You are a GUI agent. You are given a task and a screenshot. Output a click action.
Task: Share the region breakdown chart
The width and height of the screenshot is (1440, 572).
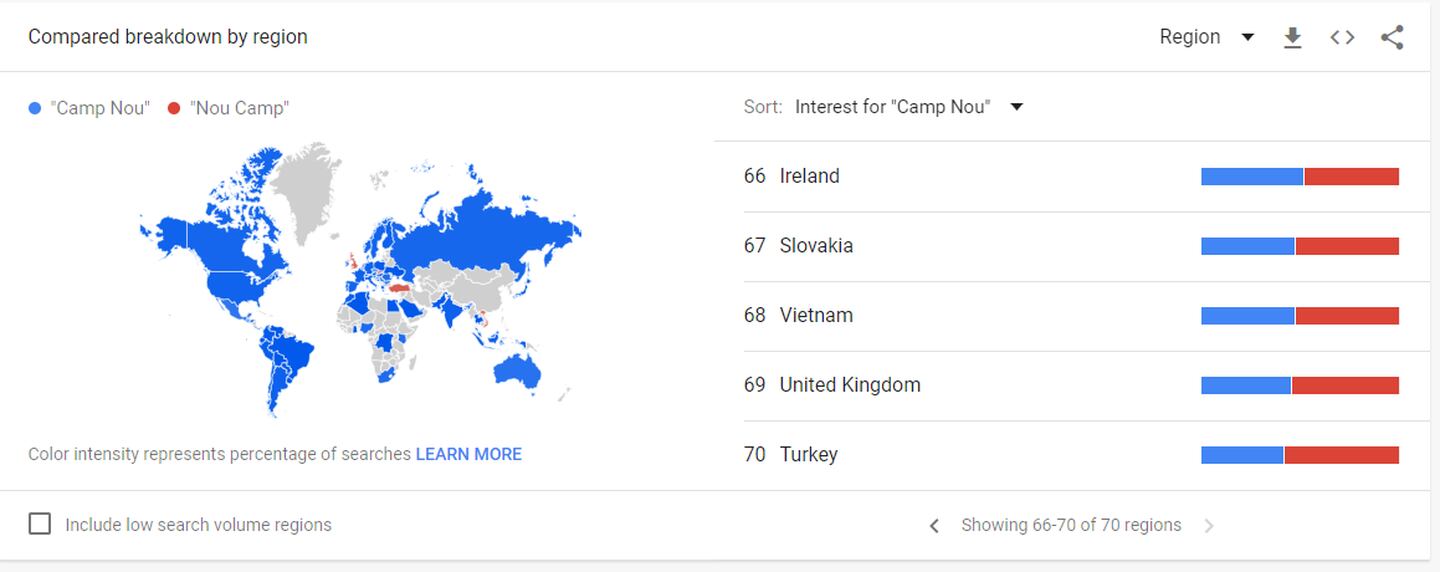[1392, 38]
